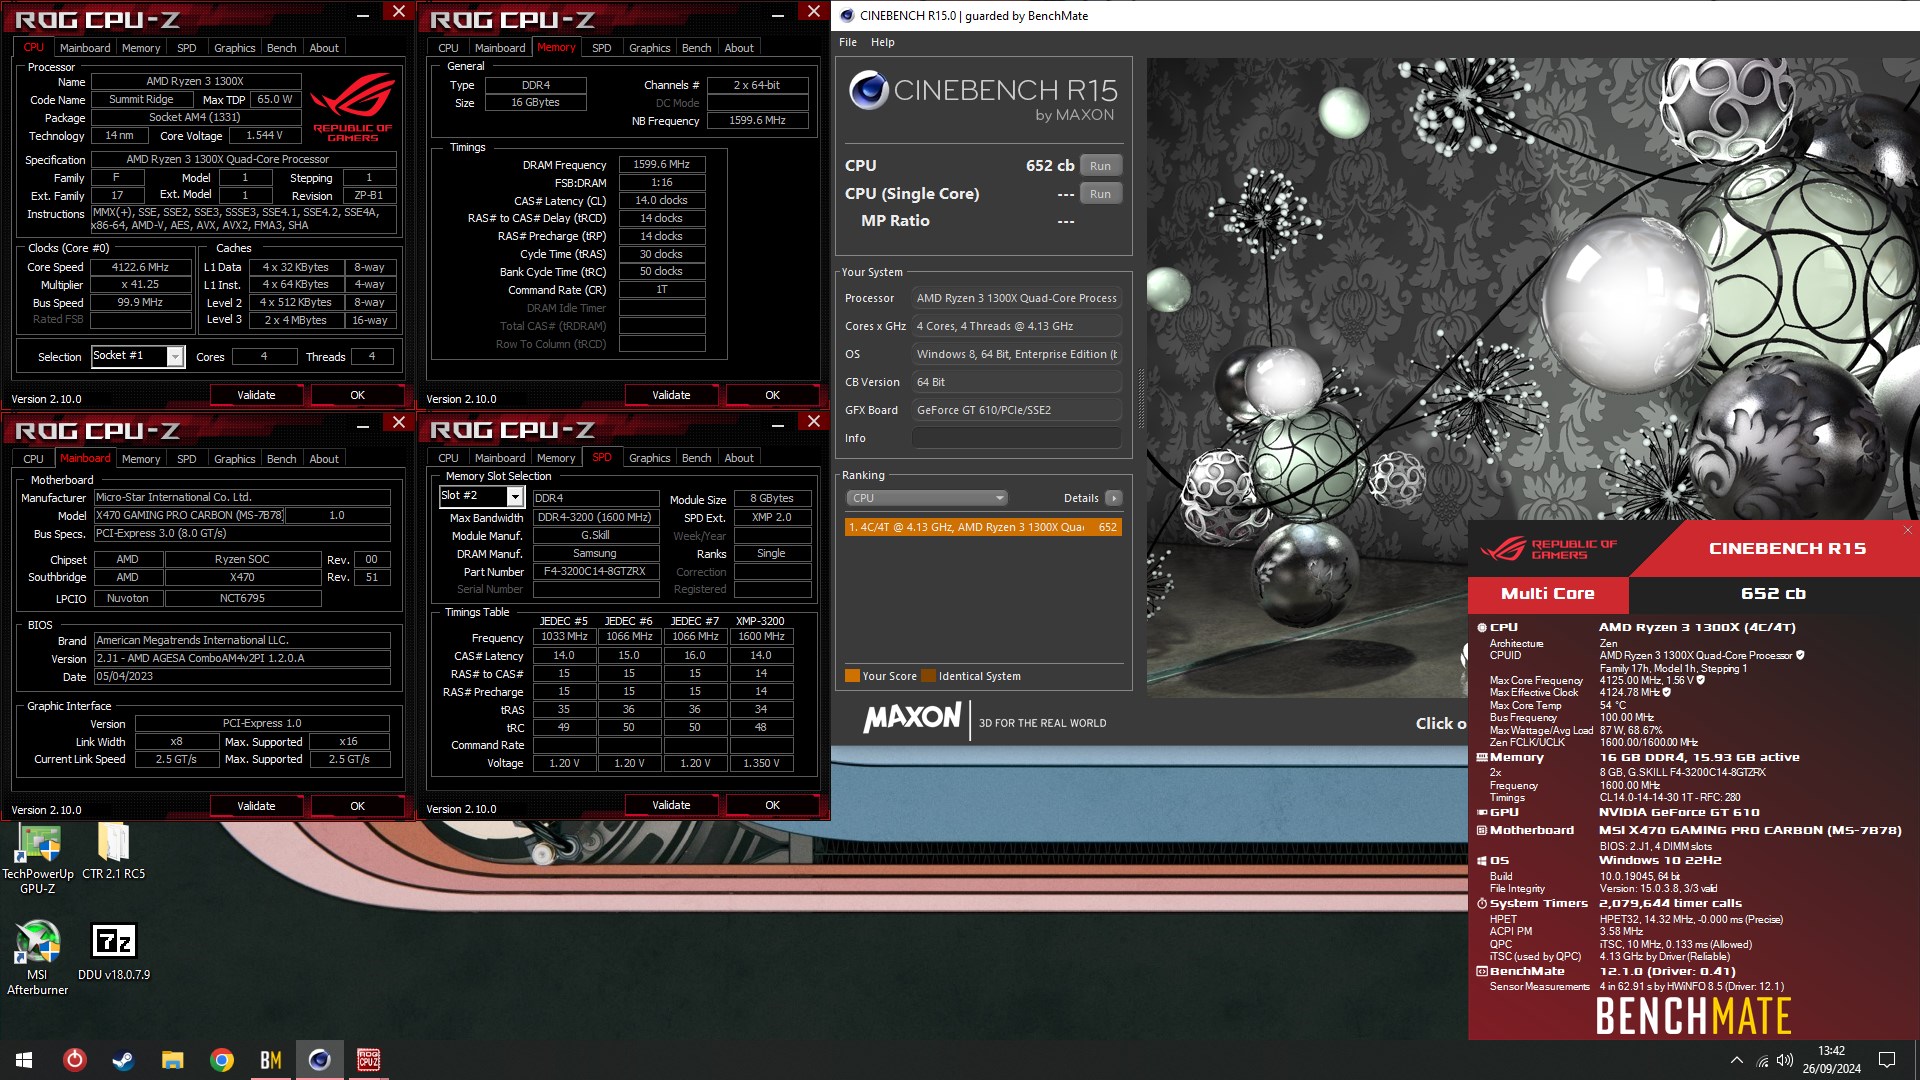Switch to ROG CPU-Z taskbar icon

pos(368,1060)
